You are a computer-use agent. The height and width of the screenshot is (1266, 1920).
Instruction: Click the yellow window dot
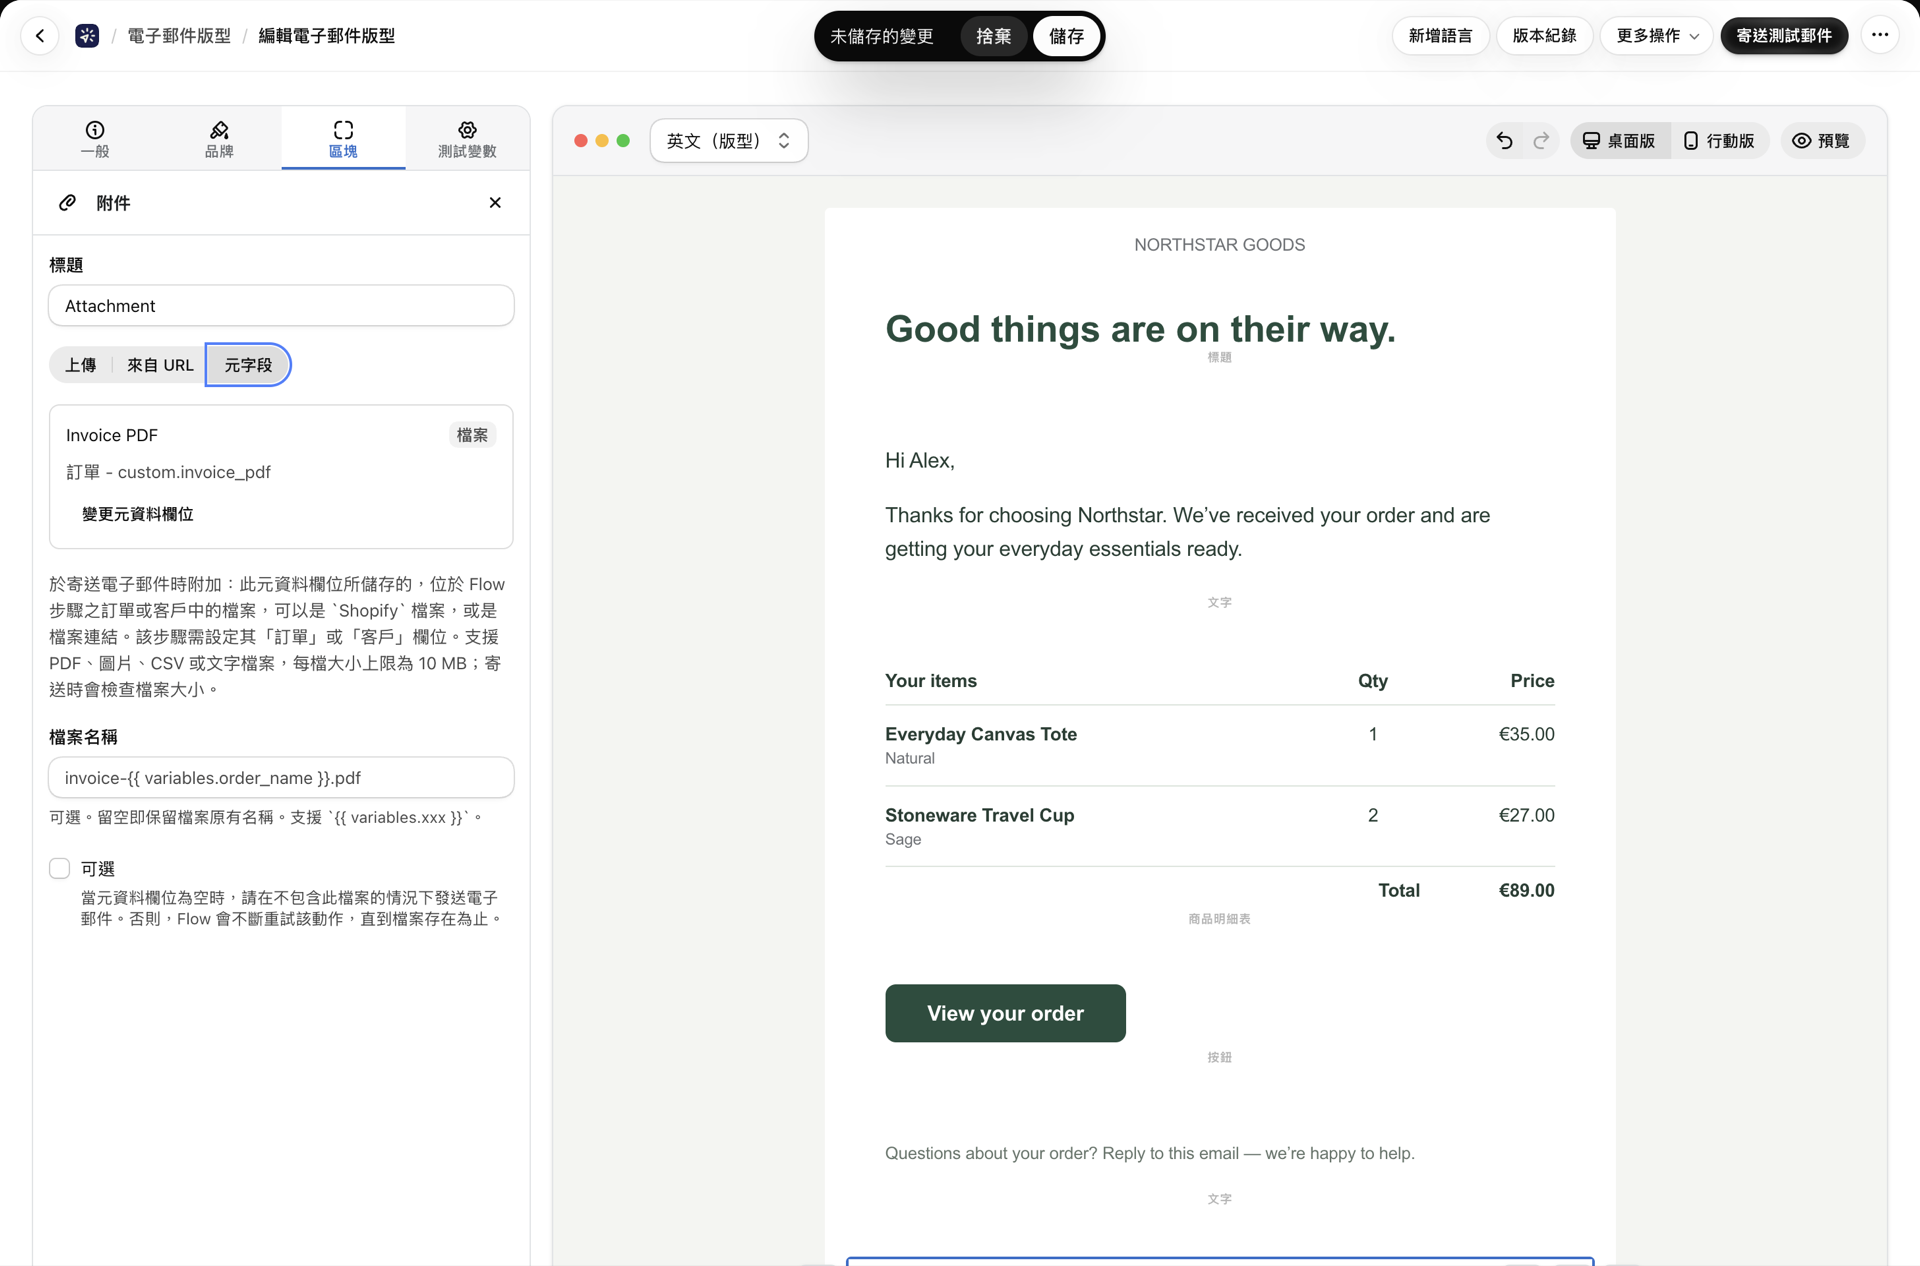(602, 141)
